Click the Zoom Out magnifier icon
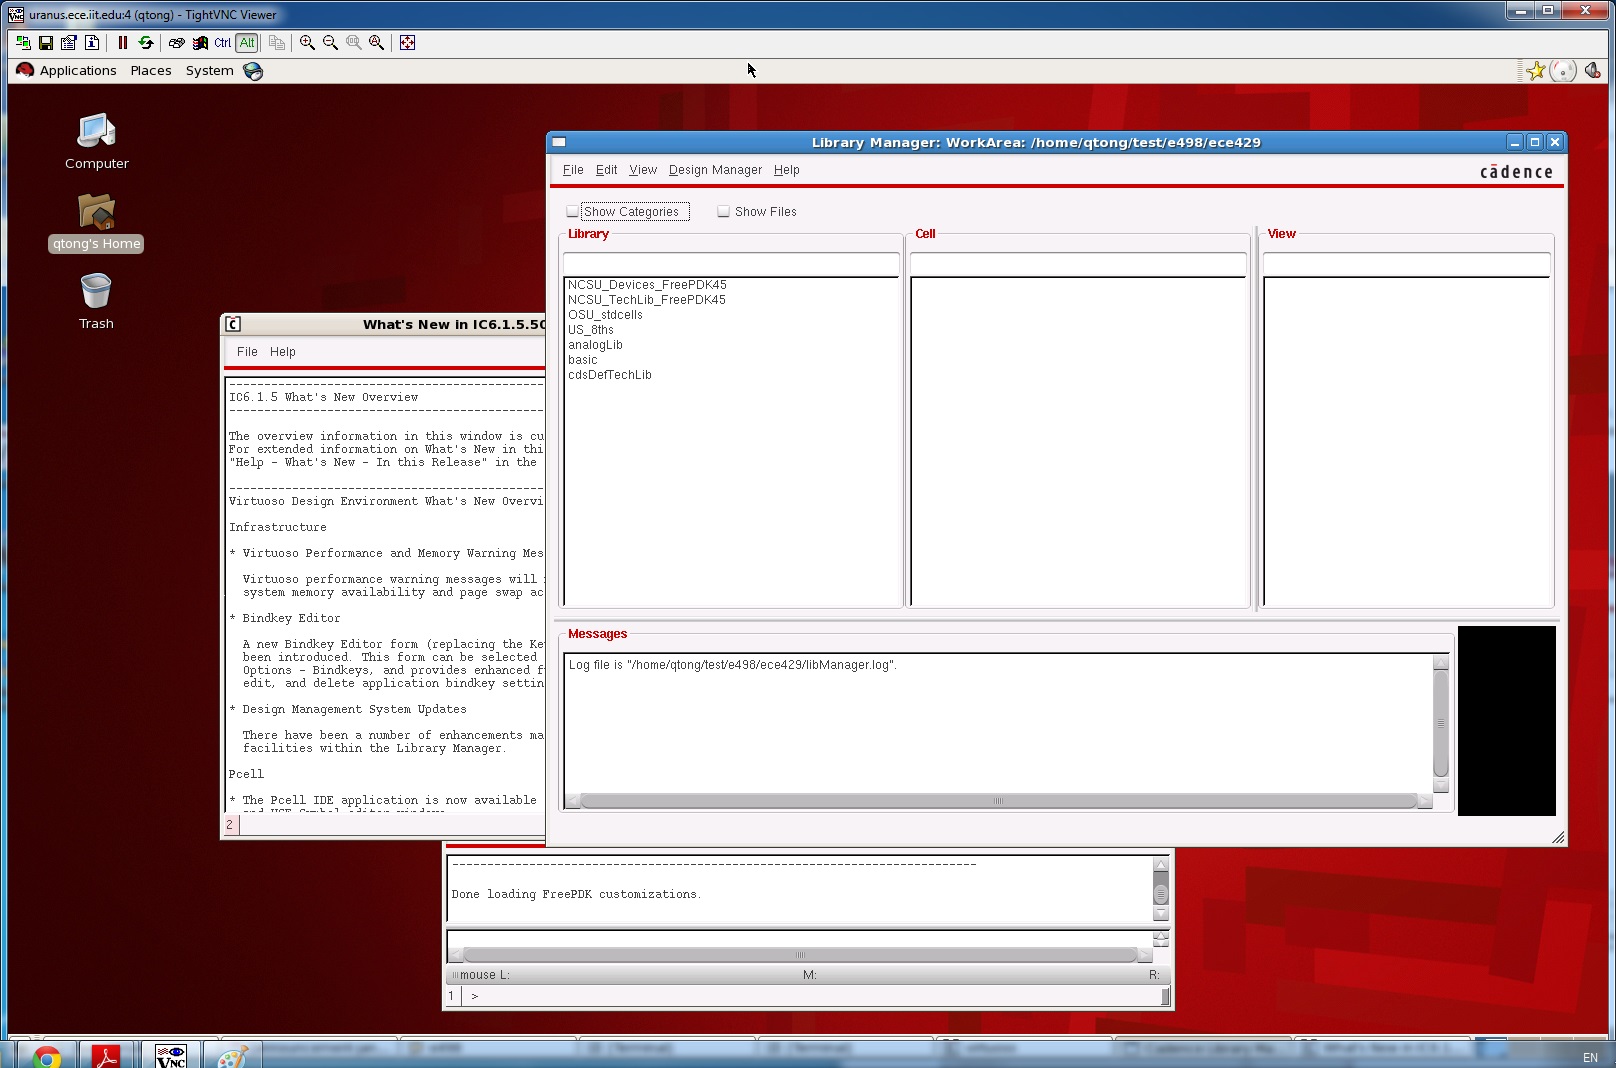 pyautogui.click(x=330, y=43)
